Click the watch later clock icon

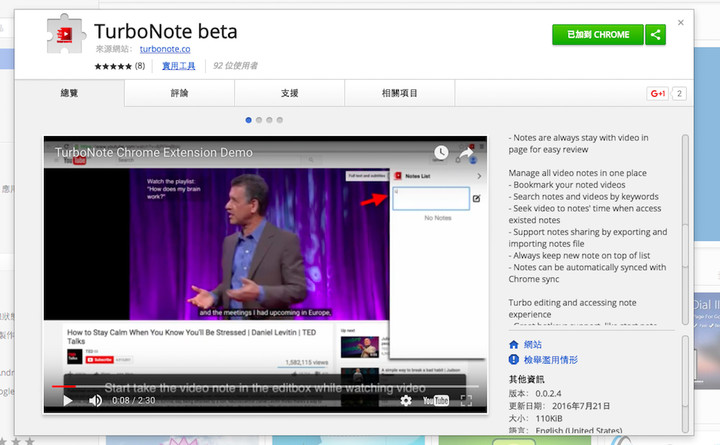441,152
